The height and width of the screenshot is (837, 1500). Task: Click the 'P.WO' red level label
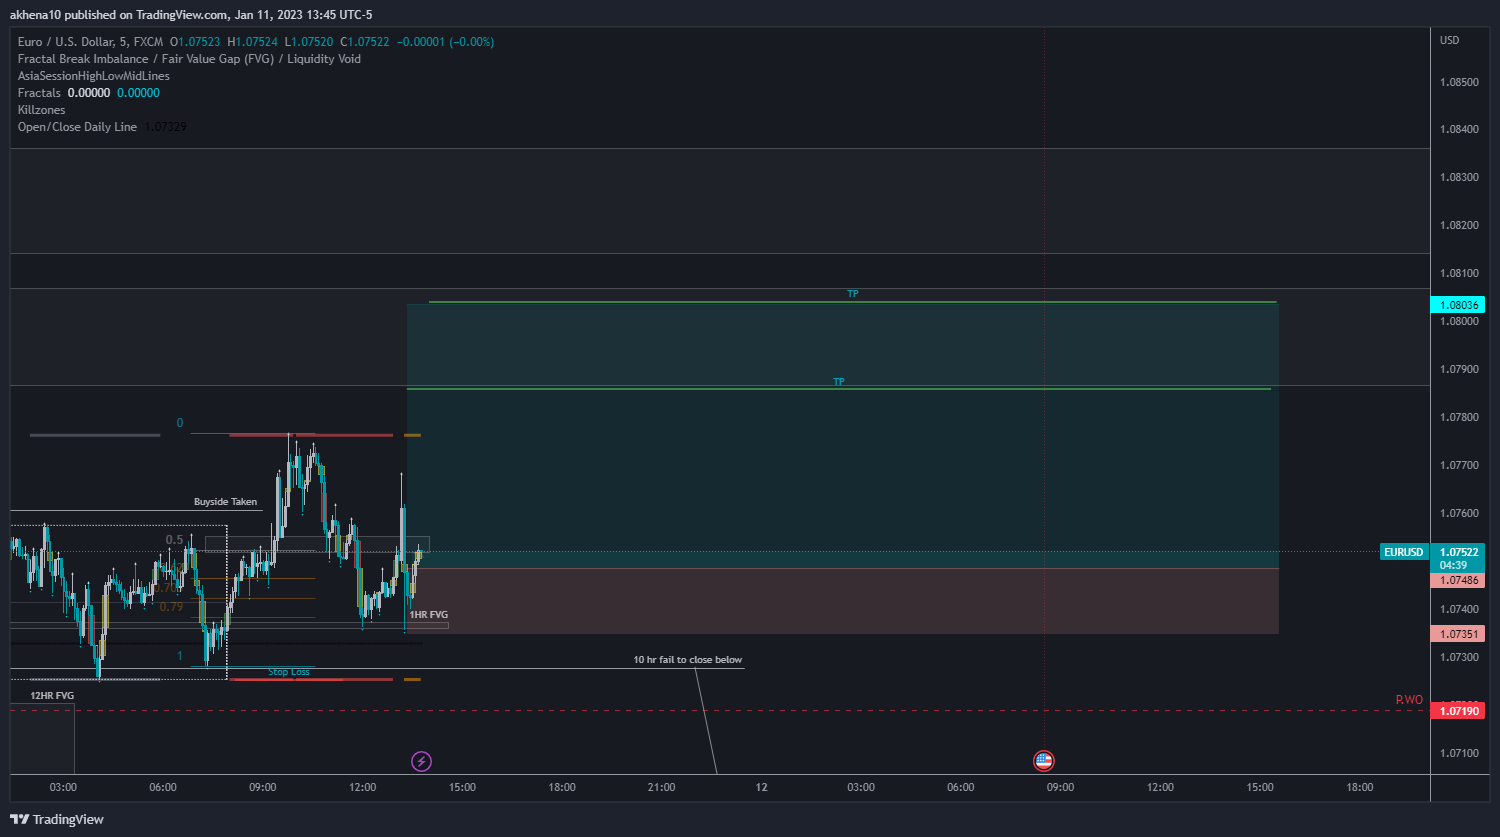click(x=1409, y=700)
